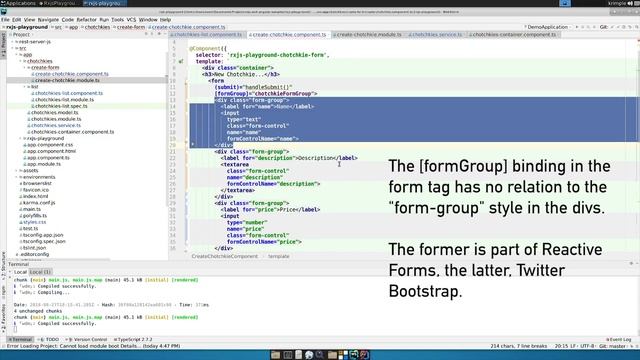The height and width of the screenshot is (360, 640).
Task: Collapse all in Project panel header
Action: tap(153, 34)
